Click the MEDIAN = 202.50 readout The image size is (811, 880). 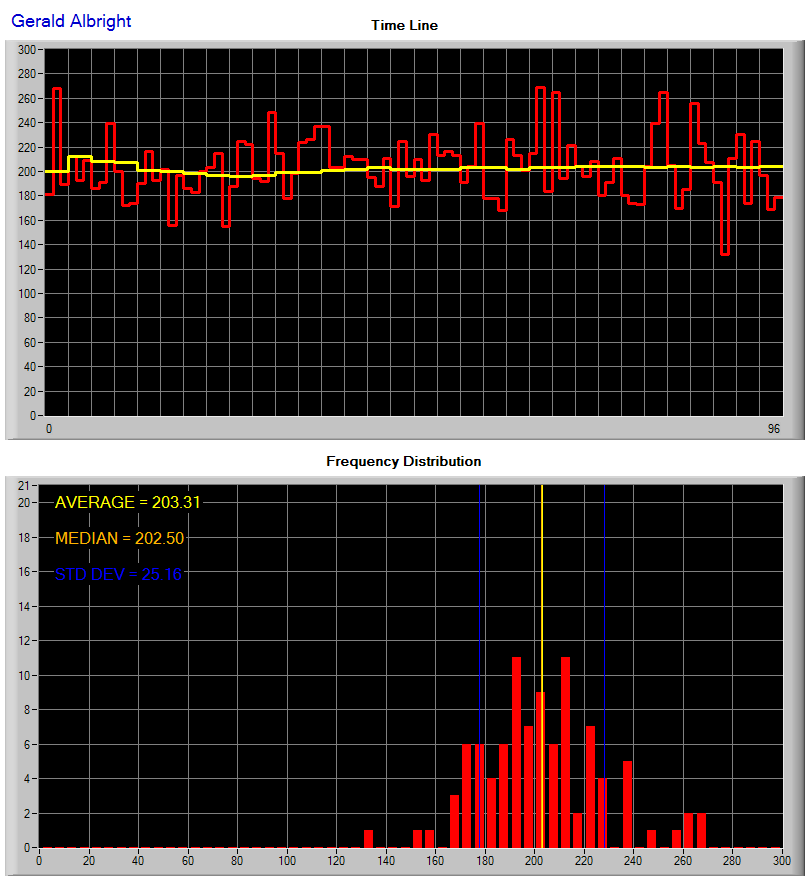[120, 538]
